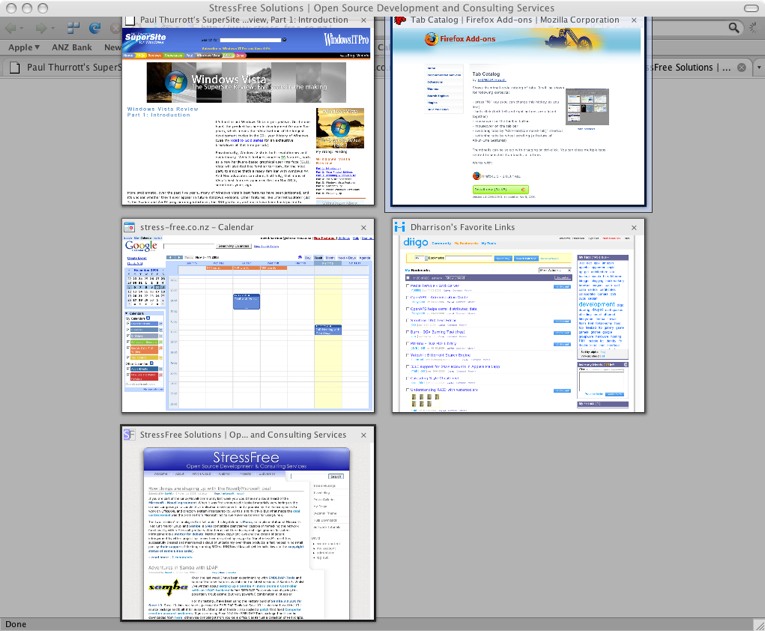
Task: Switch to the StressFree Solutions tab in tab bar
Action: [698, 67]
